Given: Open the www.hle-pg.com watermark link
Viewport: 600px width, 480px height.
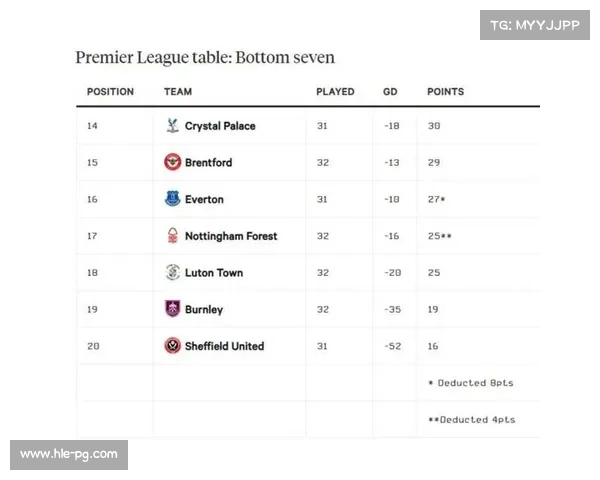Looking at the screenshot, I should [x=69, y=455].
